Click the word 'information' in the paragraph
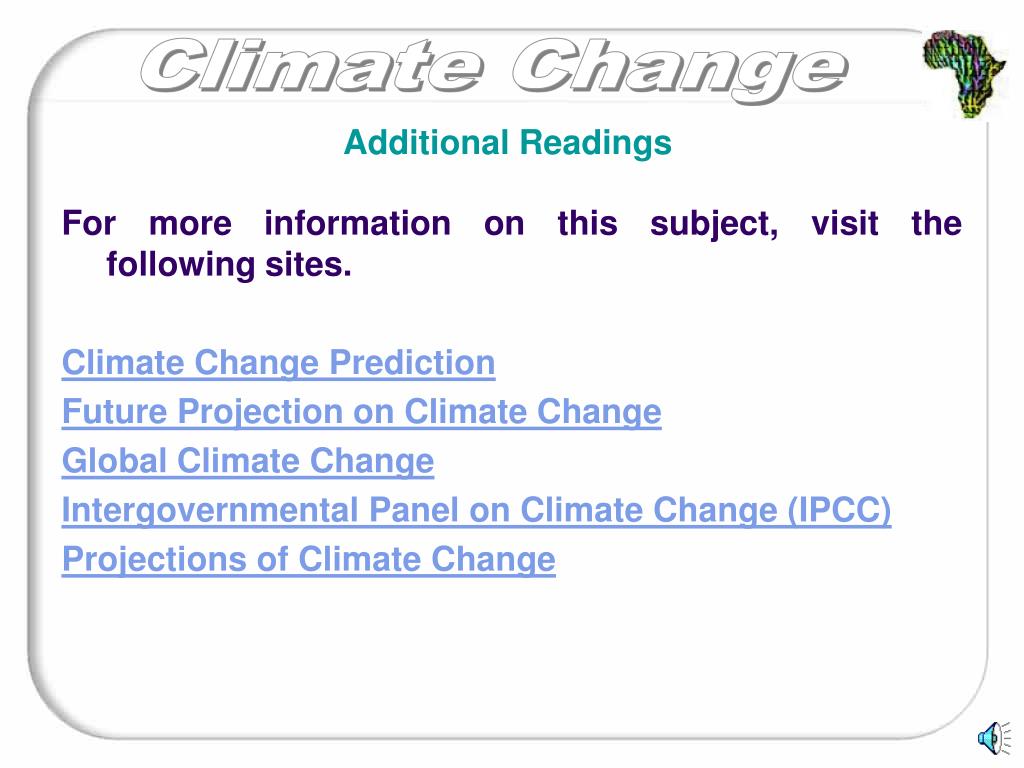This screenshot has height=768, width=1024. pos(357,223)
